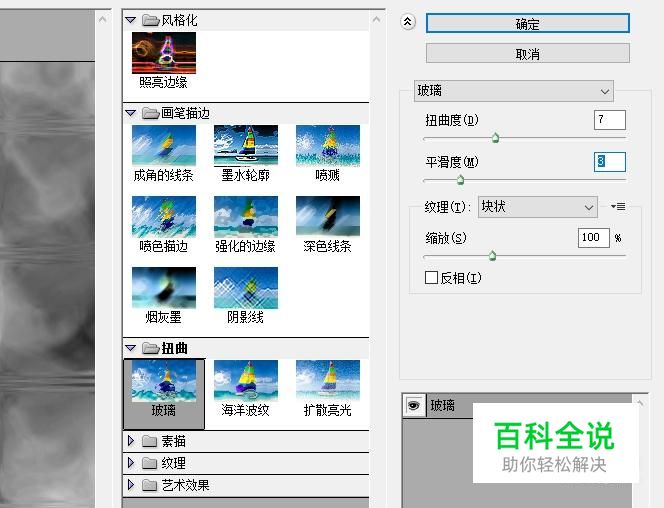Expand the 艺术效果 filter folder
664x508 pixels.
(x=131, y=485)
